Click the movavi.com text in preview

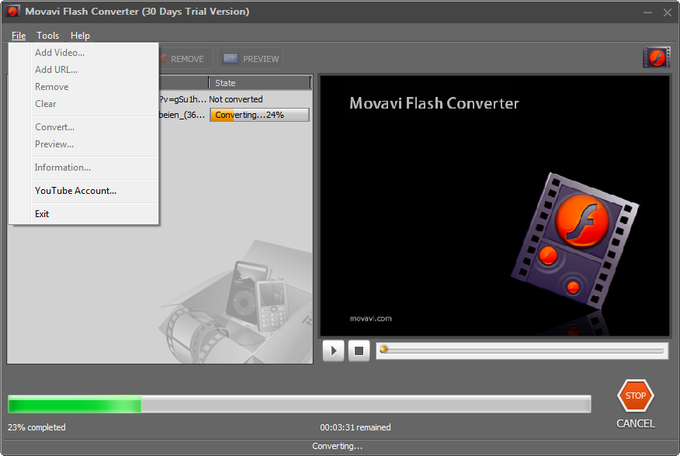[x=370, y=318]
